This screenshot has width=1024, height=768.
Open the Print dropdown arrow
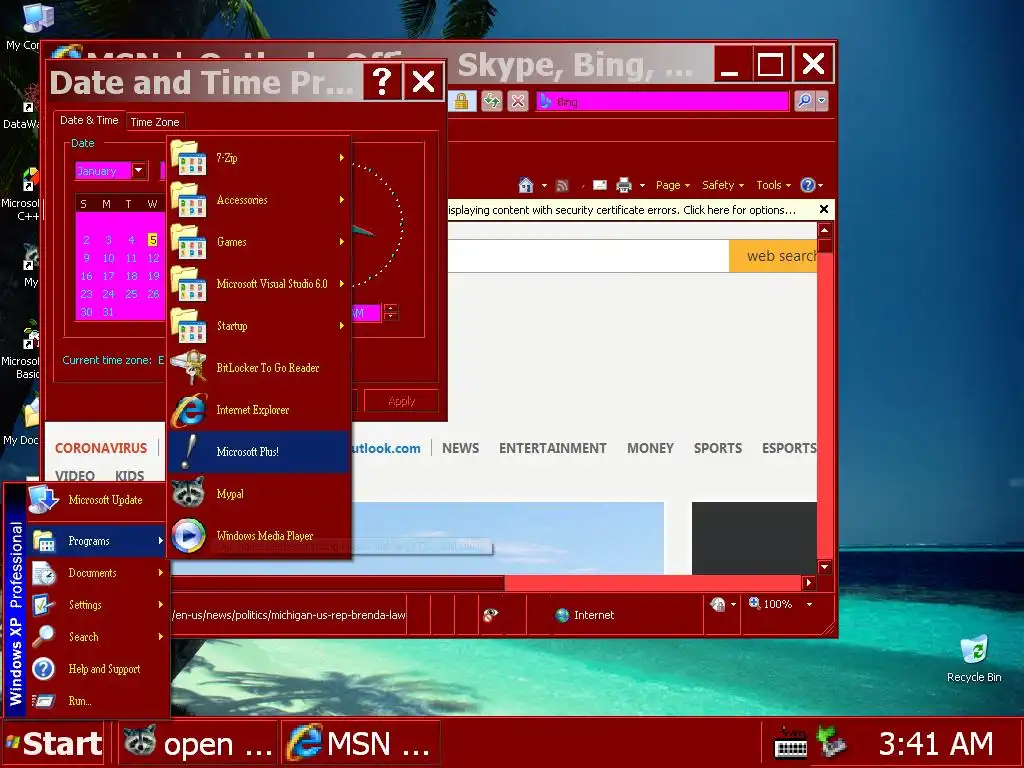[x=642, y=186]
